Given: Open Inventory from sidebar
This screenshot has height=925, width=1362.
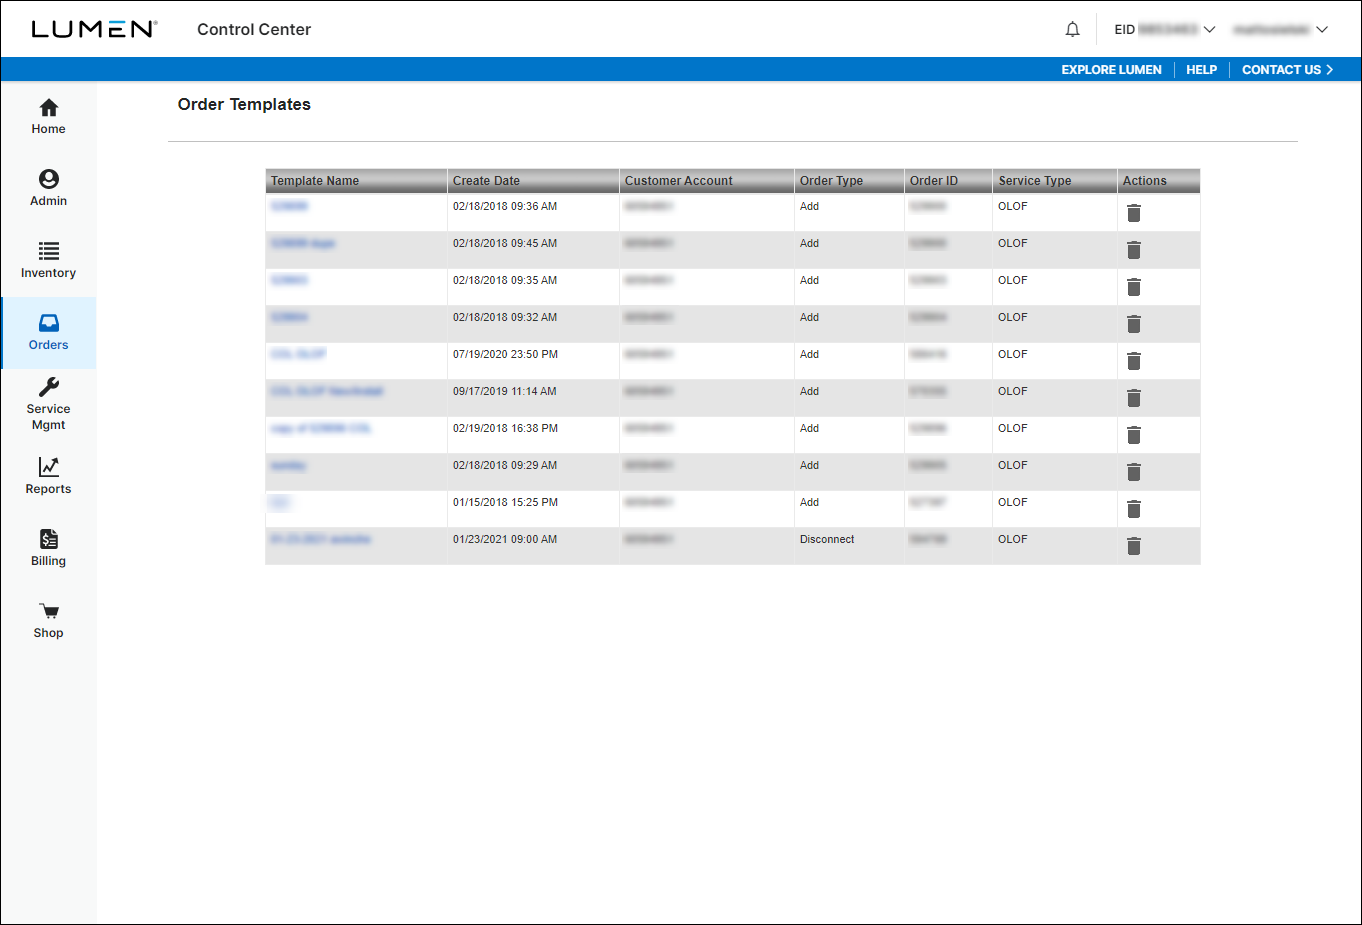Looking at the screenshot, I should click(x=48, y=261).
